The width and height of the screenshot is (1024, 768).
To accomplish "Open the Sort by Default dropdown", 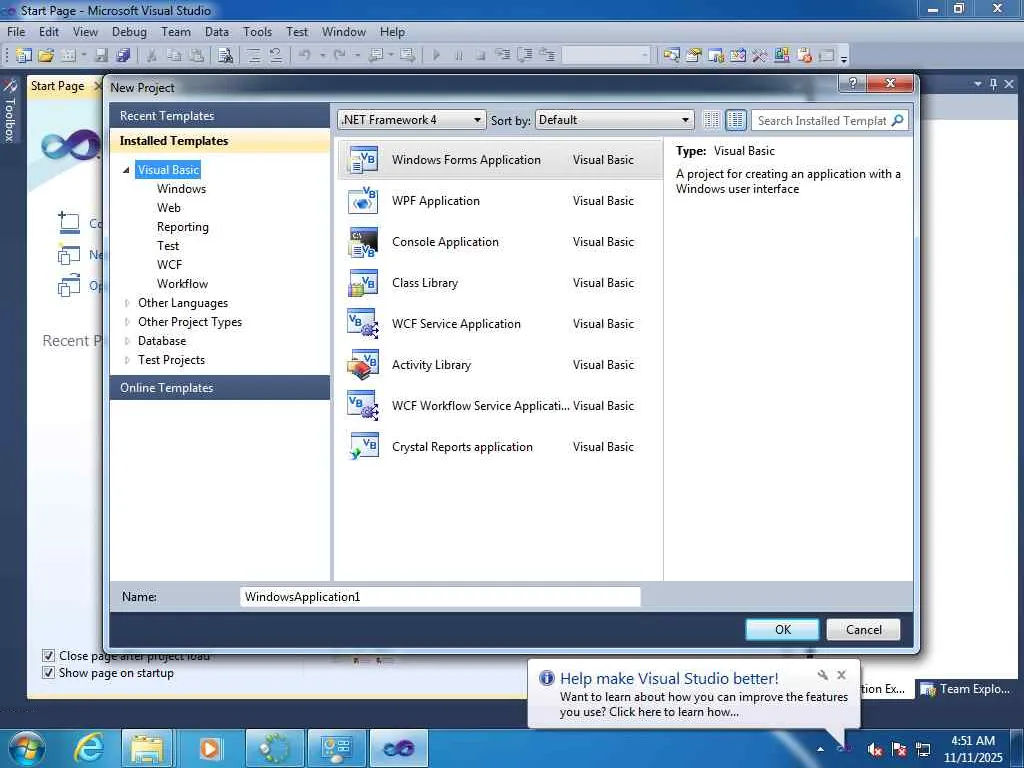I will 614,120.
